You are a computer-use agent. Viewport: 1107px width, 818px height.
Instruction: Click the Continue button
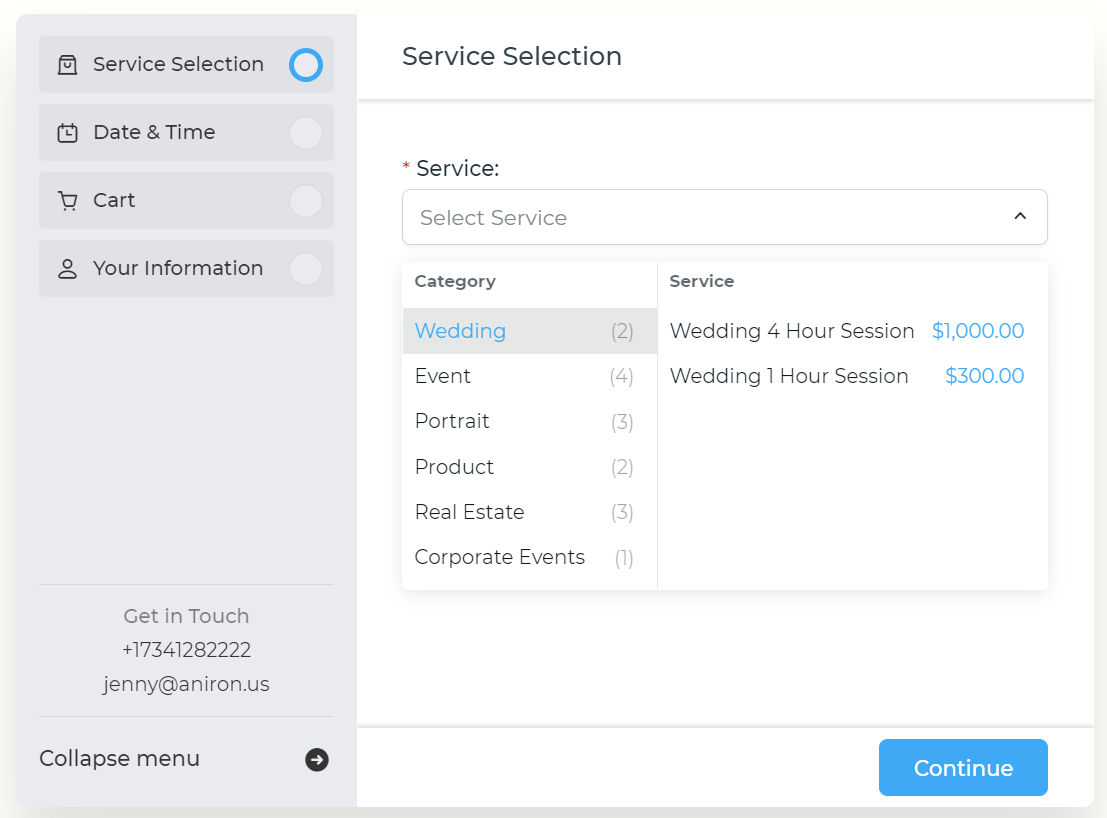click(963, 767)
